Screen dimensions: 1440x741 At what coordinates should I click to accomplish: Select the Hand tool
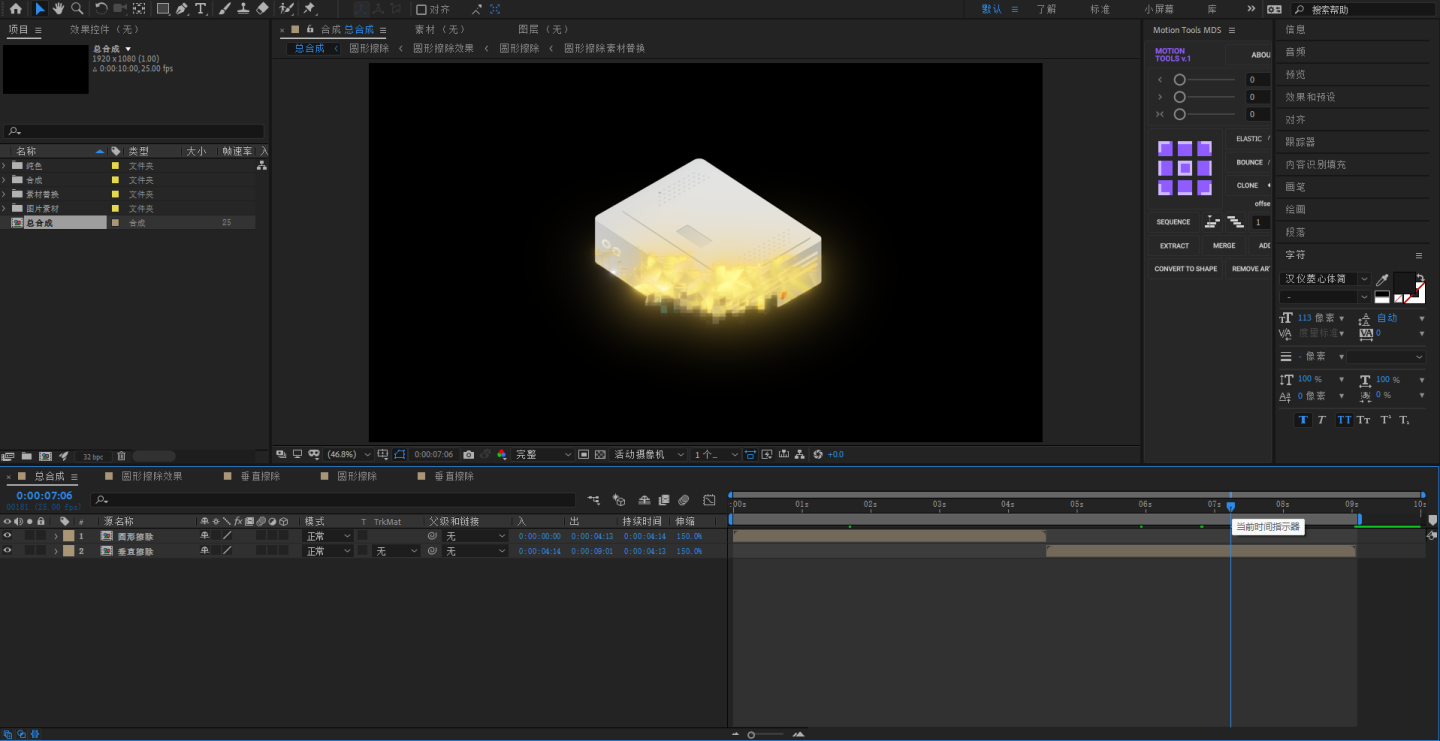(x=59, y=8)
